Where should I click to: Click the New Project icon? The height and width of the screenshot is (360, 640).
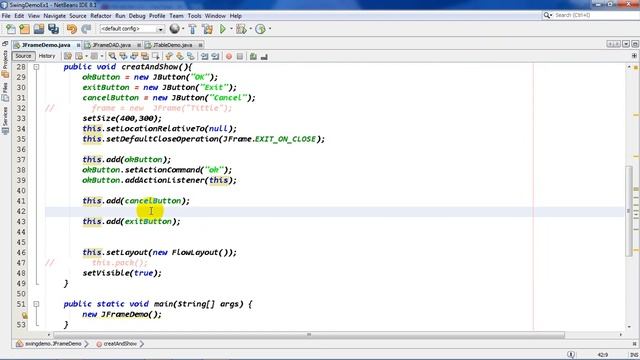tap(24, 29)
